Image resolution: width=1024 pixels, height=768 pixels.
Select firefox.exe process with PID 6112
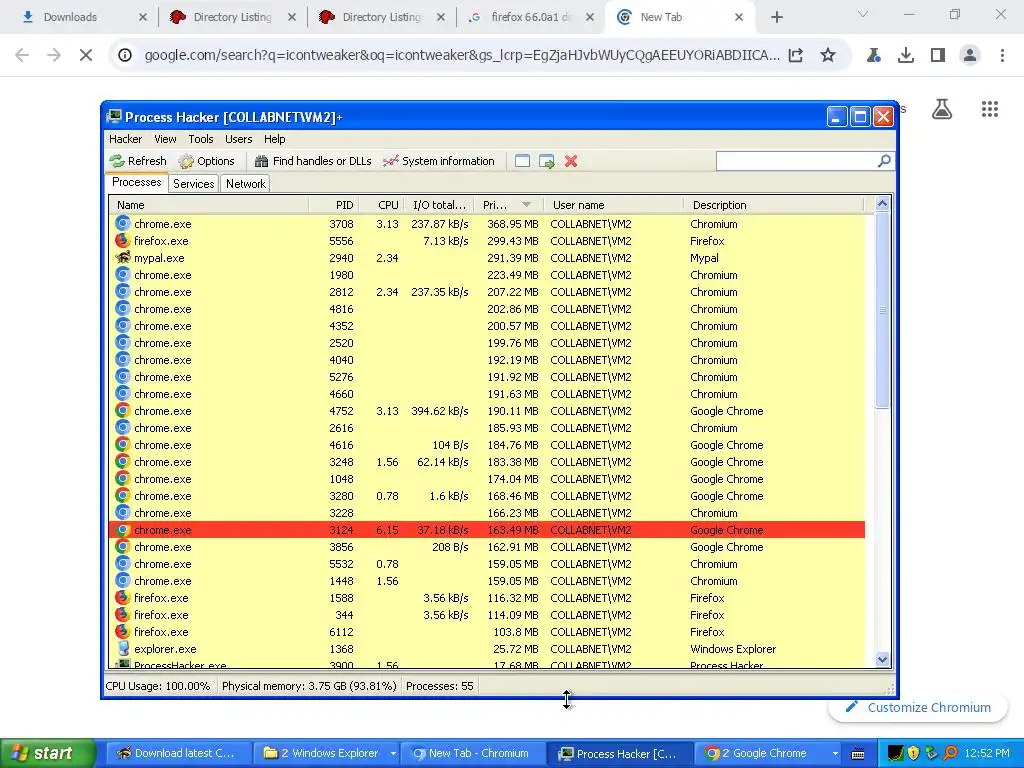pos(487,632)
